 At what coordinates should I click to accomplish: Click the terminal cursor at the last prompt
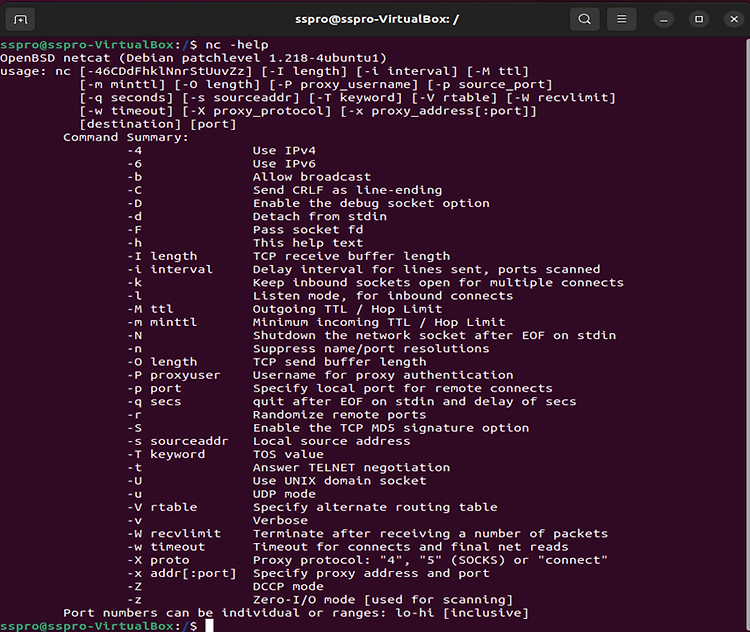(209, 626)
